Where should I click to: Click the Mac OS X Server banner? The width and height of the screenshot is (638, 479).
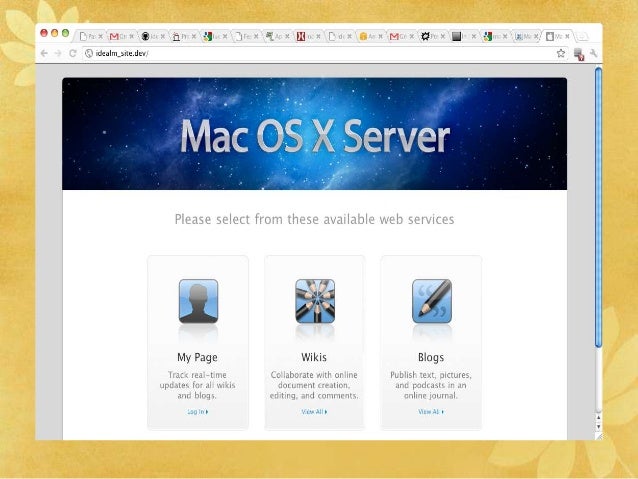(x=315, y=134)
